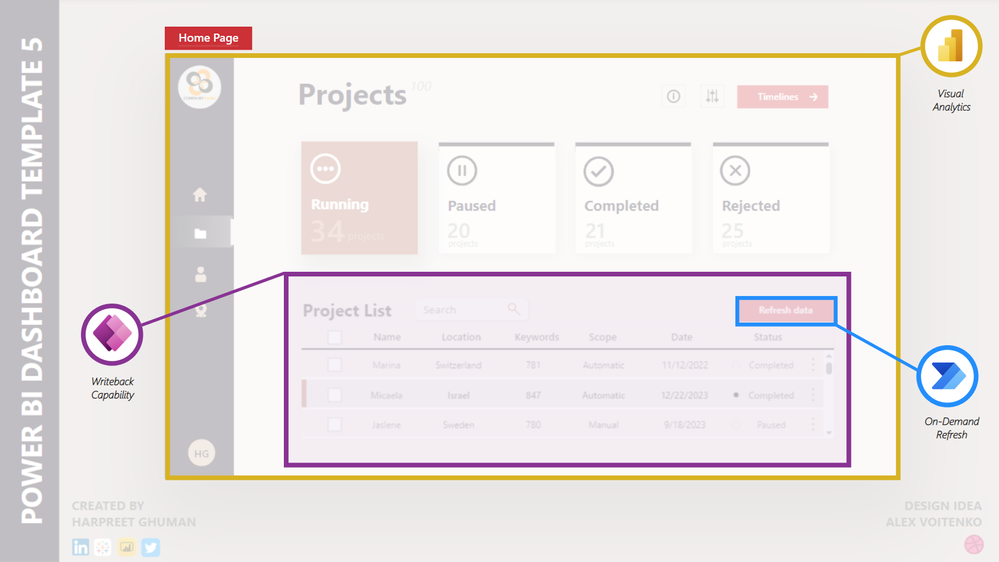999x562 pixels.
Task: Click the 12/22/2023 date cell
Action: click(684, 395)
